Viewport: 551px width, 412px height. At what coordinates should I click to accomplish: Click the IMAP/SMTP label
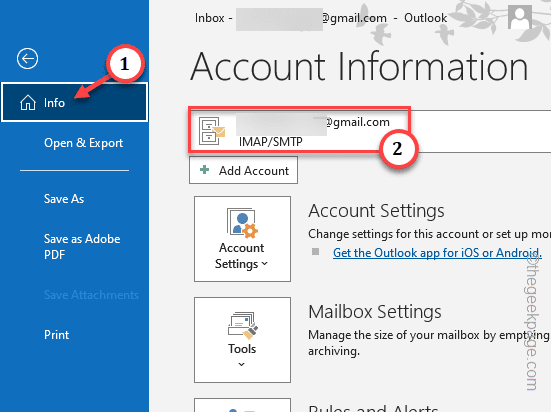point(271,142)
